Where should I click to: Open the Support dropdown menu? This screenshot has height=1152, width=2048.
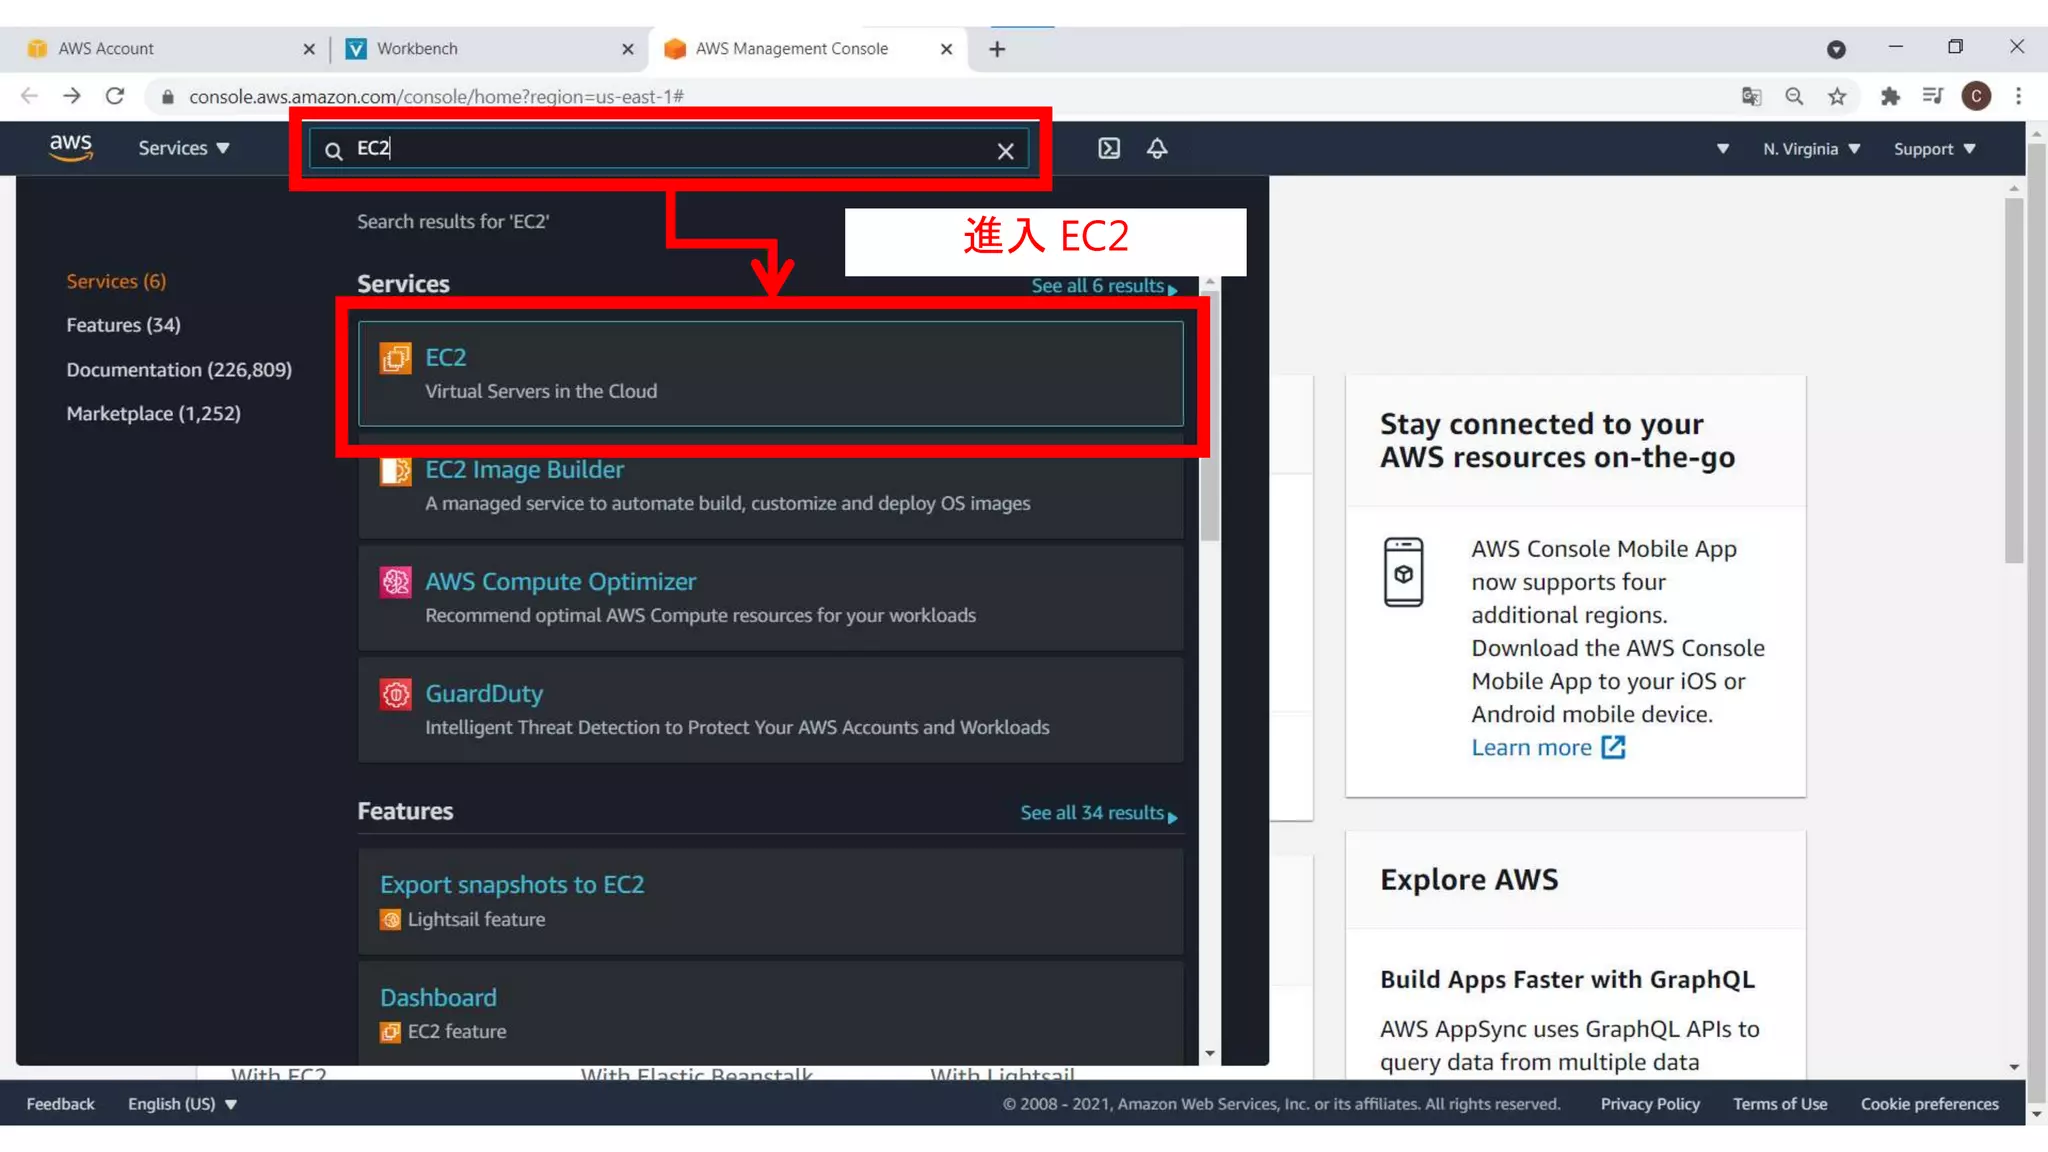[1934, 149]
